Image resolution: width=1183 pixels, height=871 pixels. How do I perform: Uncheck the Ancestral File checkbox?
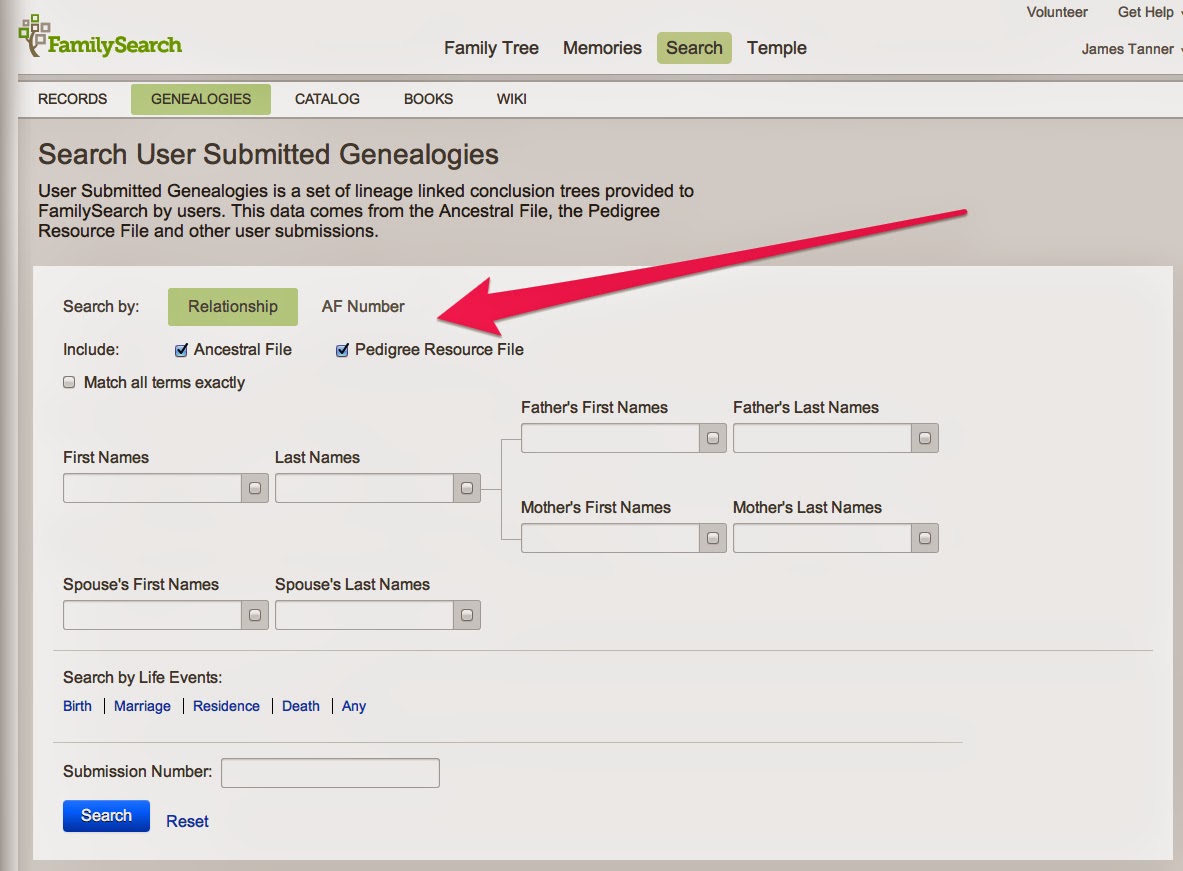click(x=181, y=350)
